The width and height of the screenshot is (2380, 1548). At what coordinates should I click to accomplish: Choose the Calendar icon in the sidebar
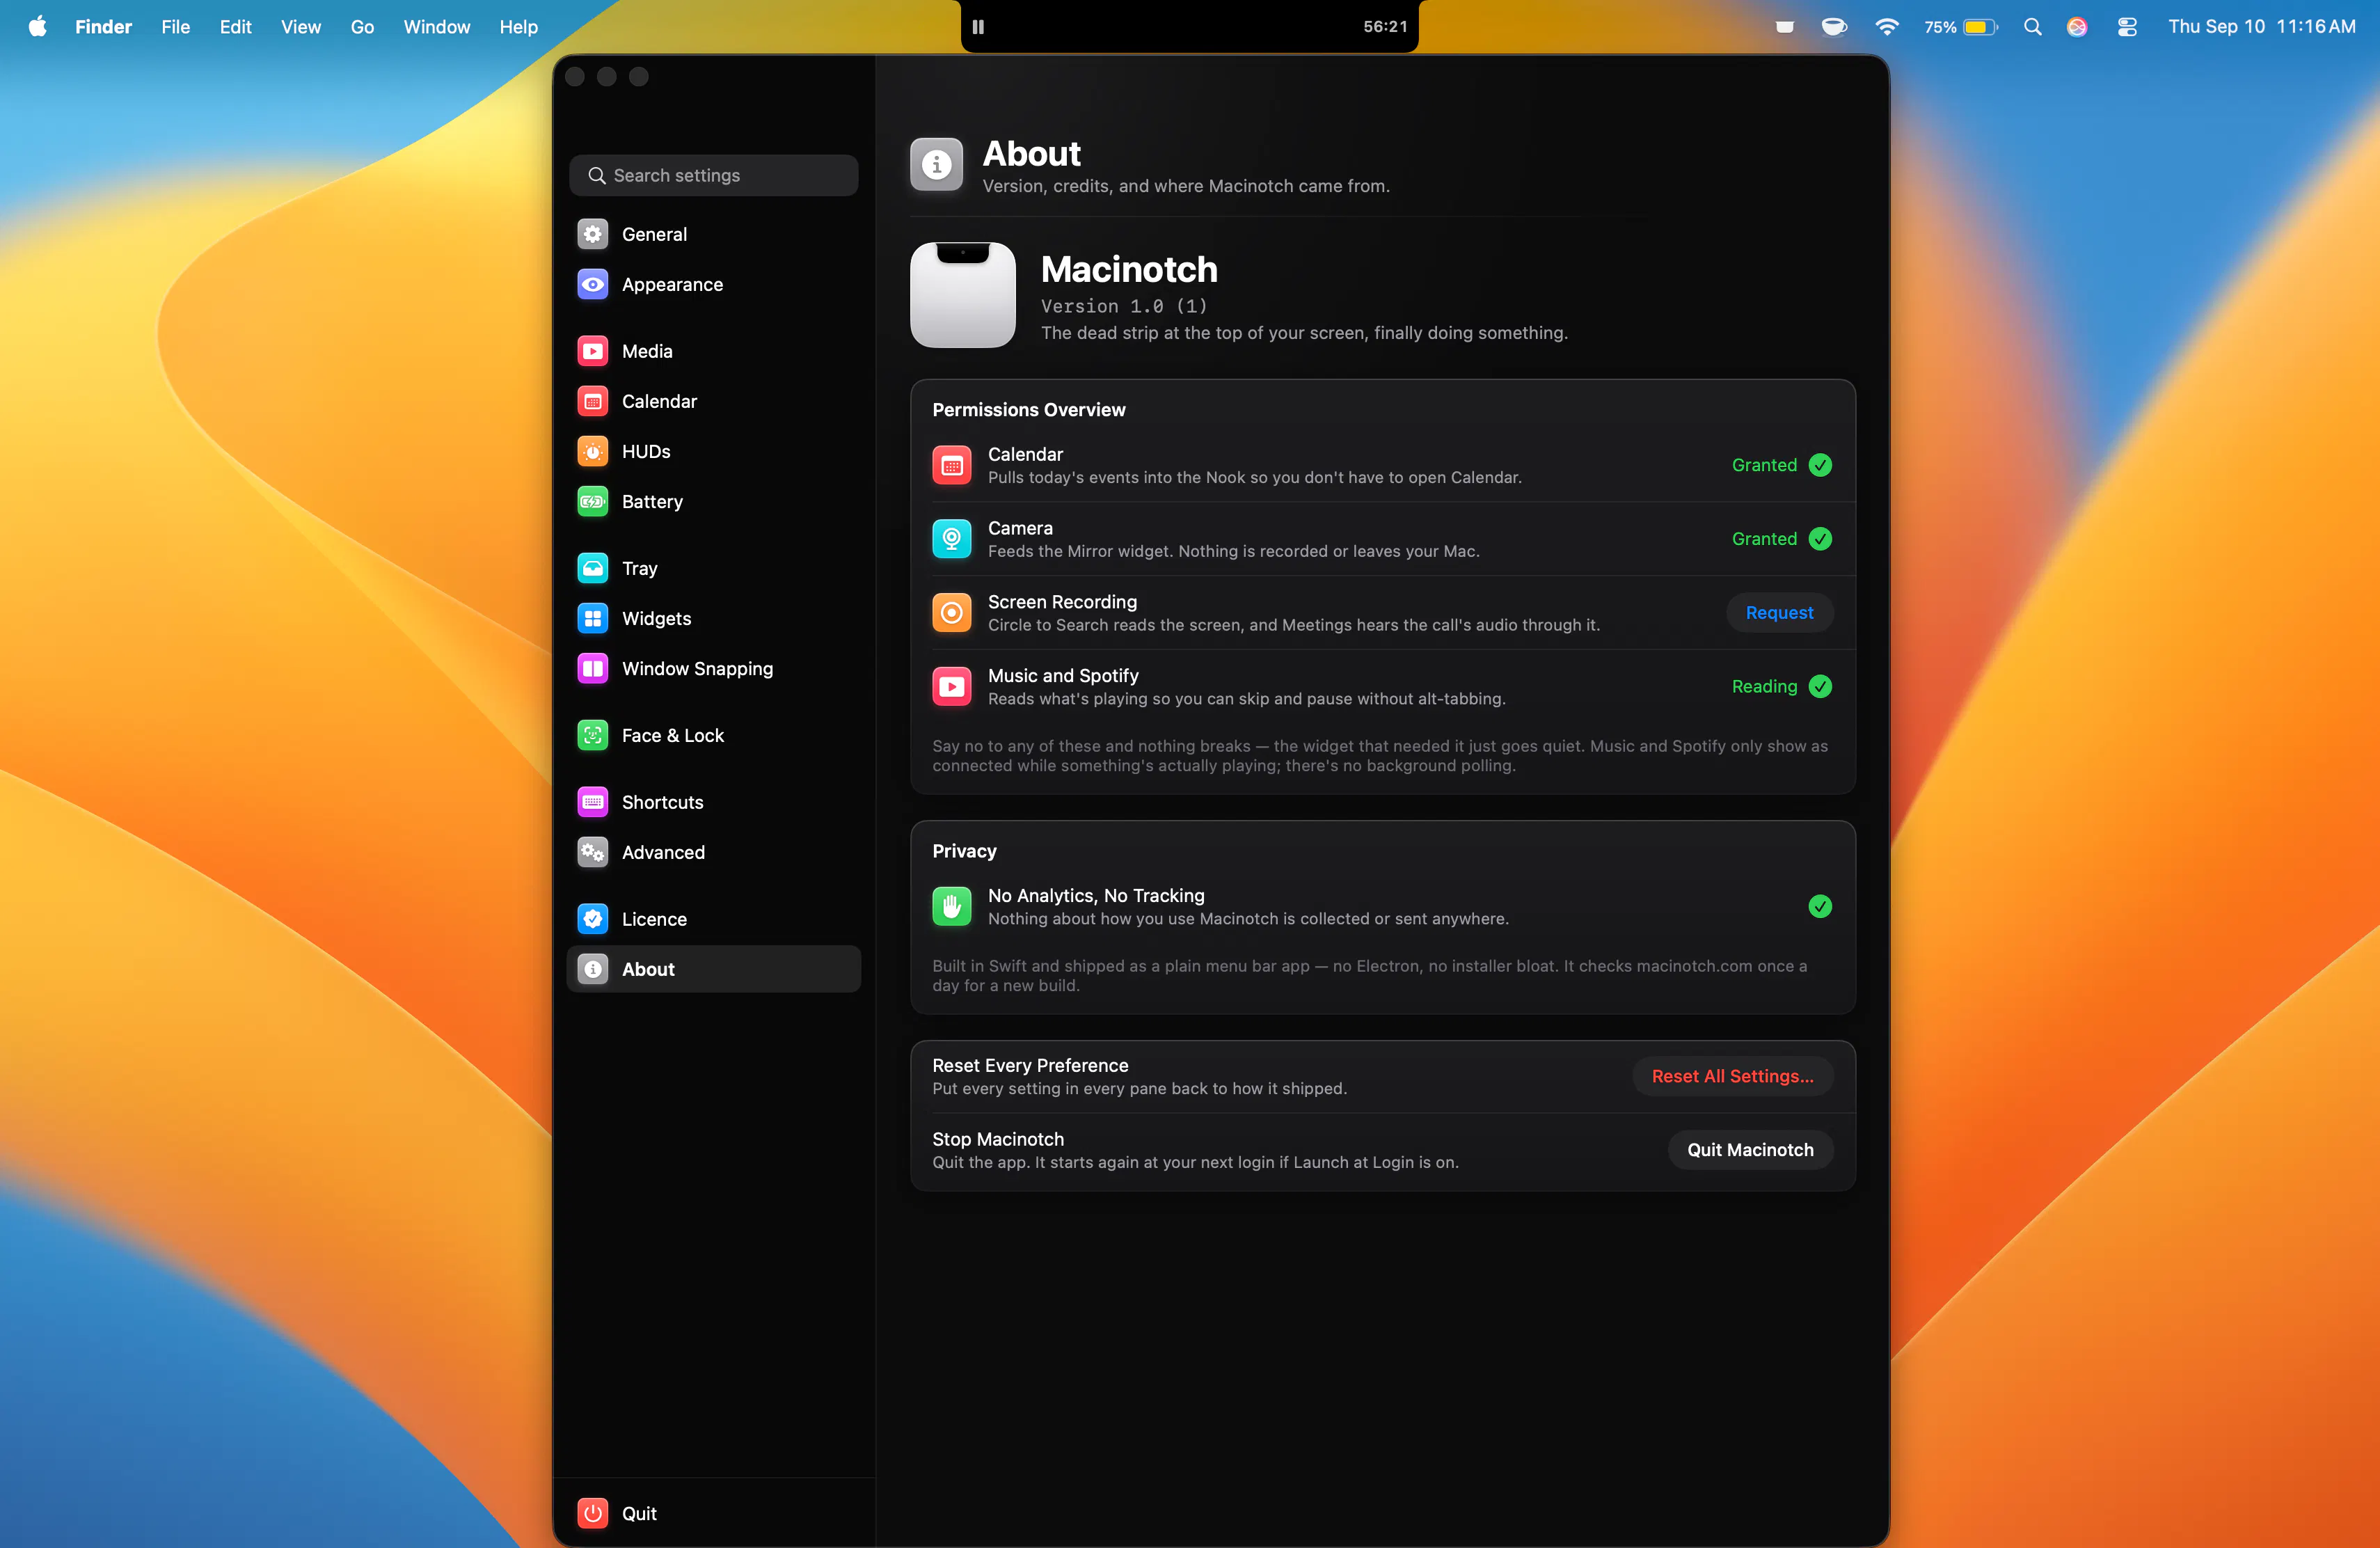593,401
